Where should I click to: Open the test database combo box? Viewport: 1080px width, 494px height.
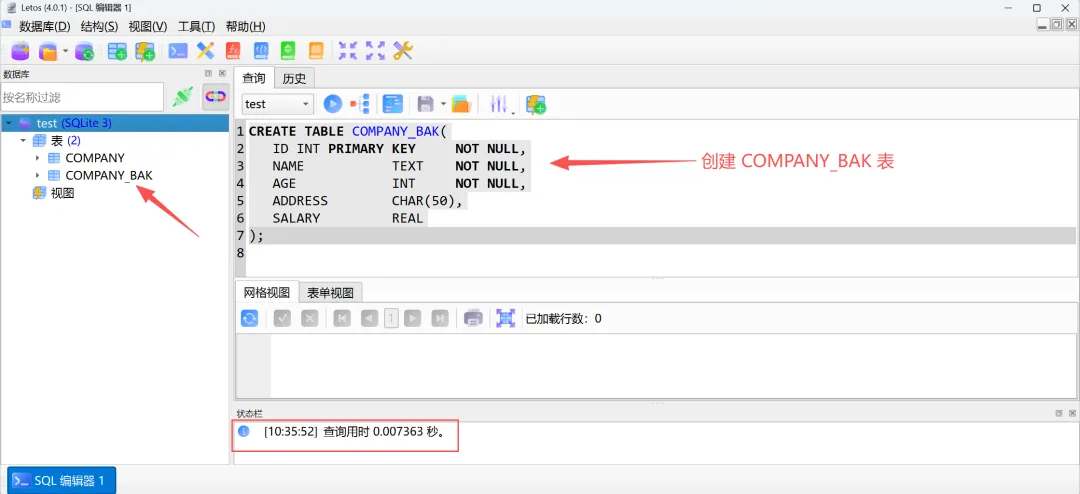pos(278,104)
